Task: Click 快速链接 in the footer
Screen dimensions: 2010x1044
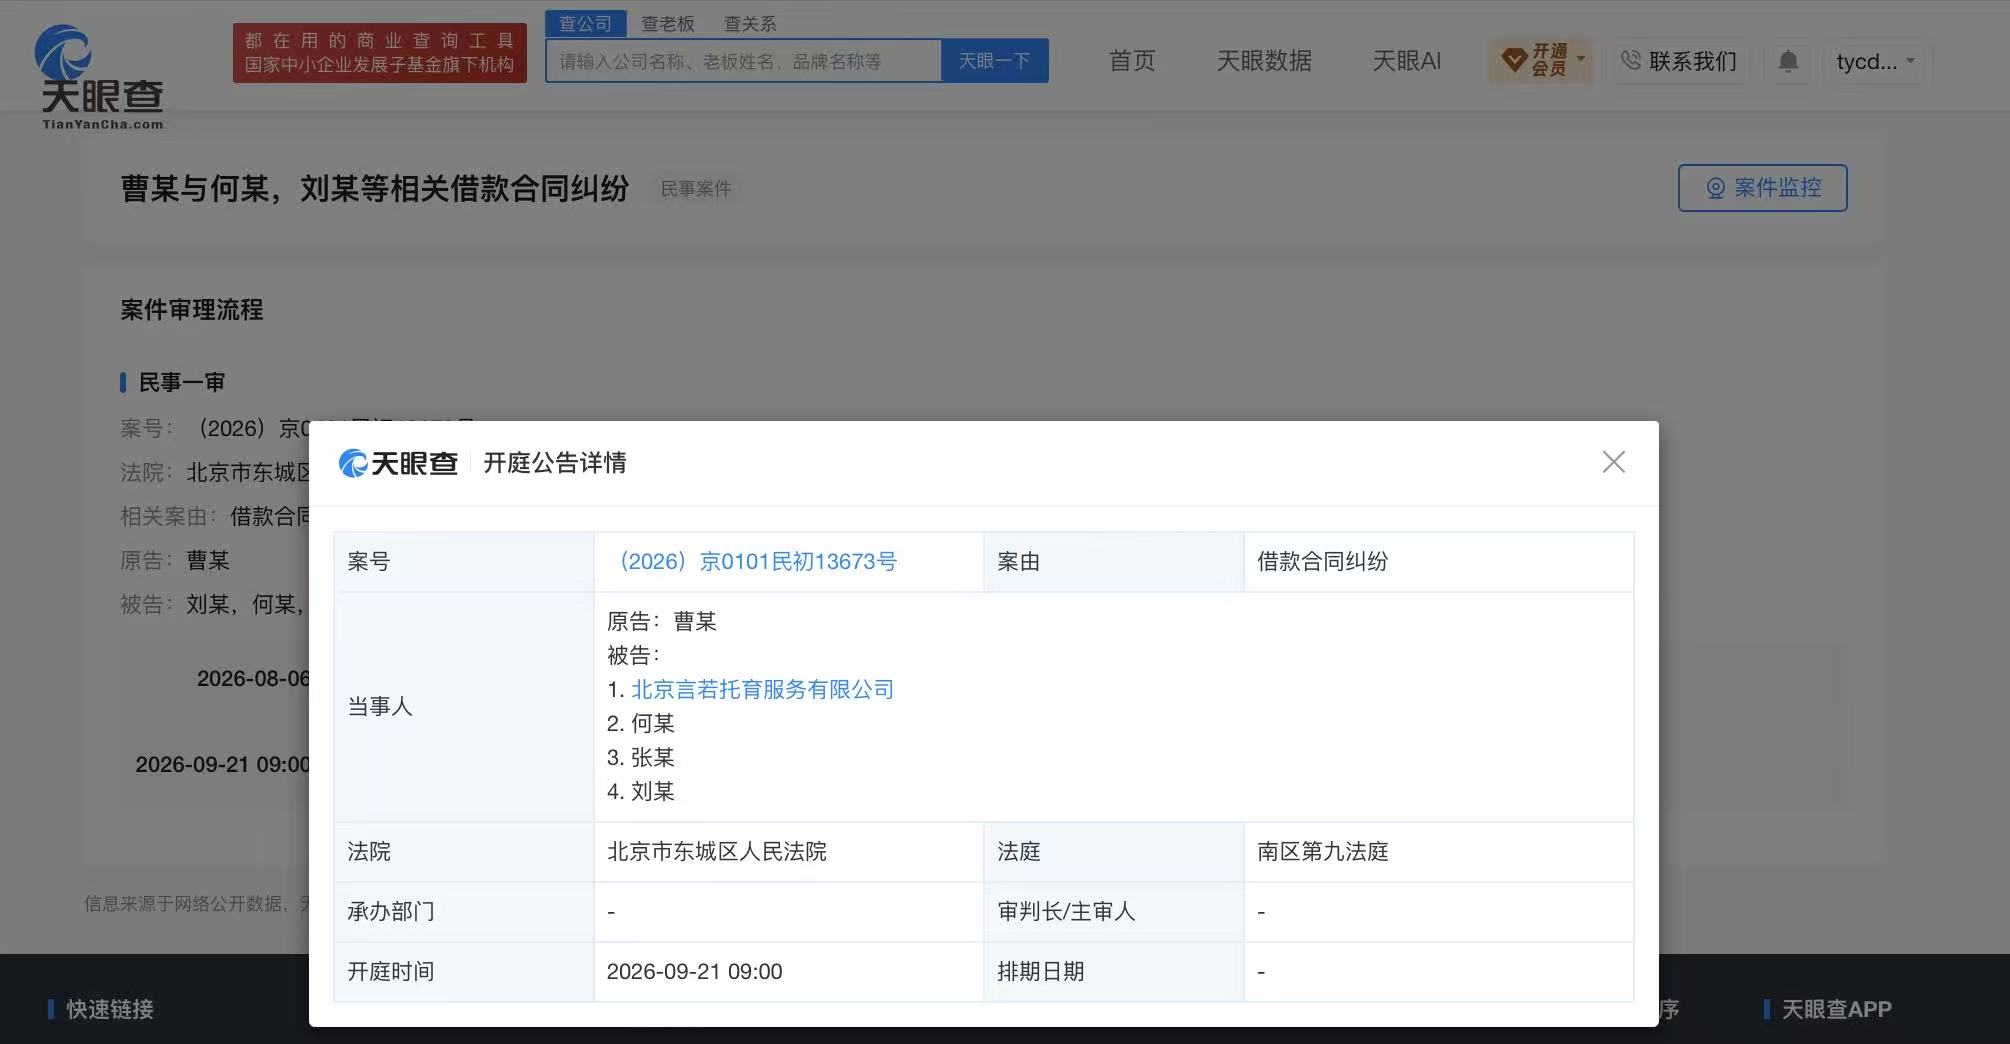Action: pyautogui.click(x=109, y=1009)
